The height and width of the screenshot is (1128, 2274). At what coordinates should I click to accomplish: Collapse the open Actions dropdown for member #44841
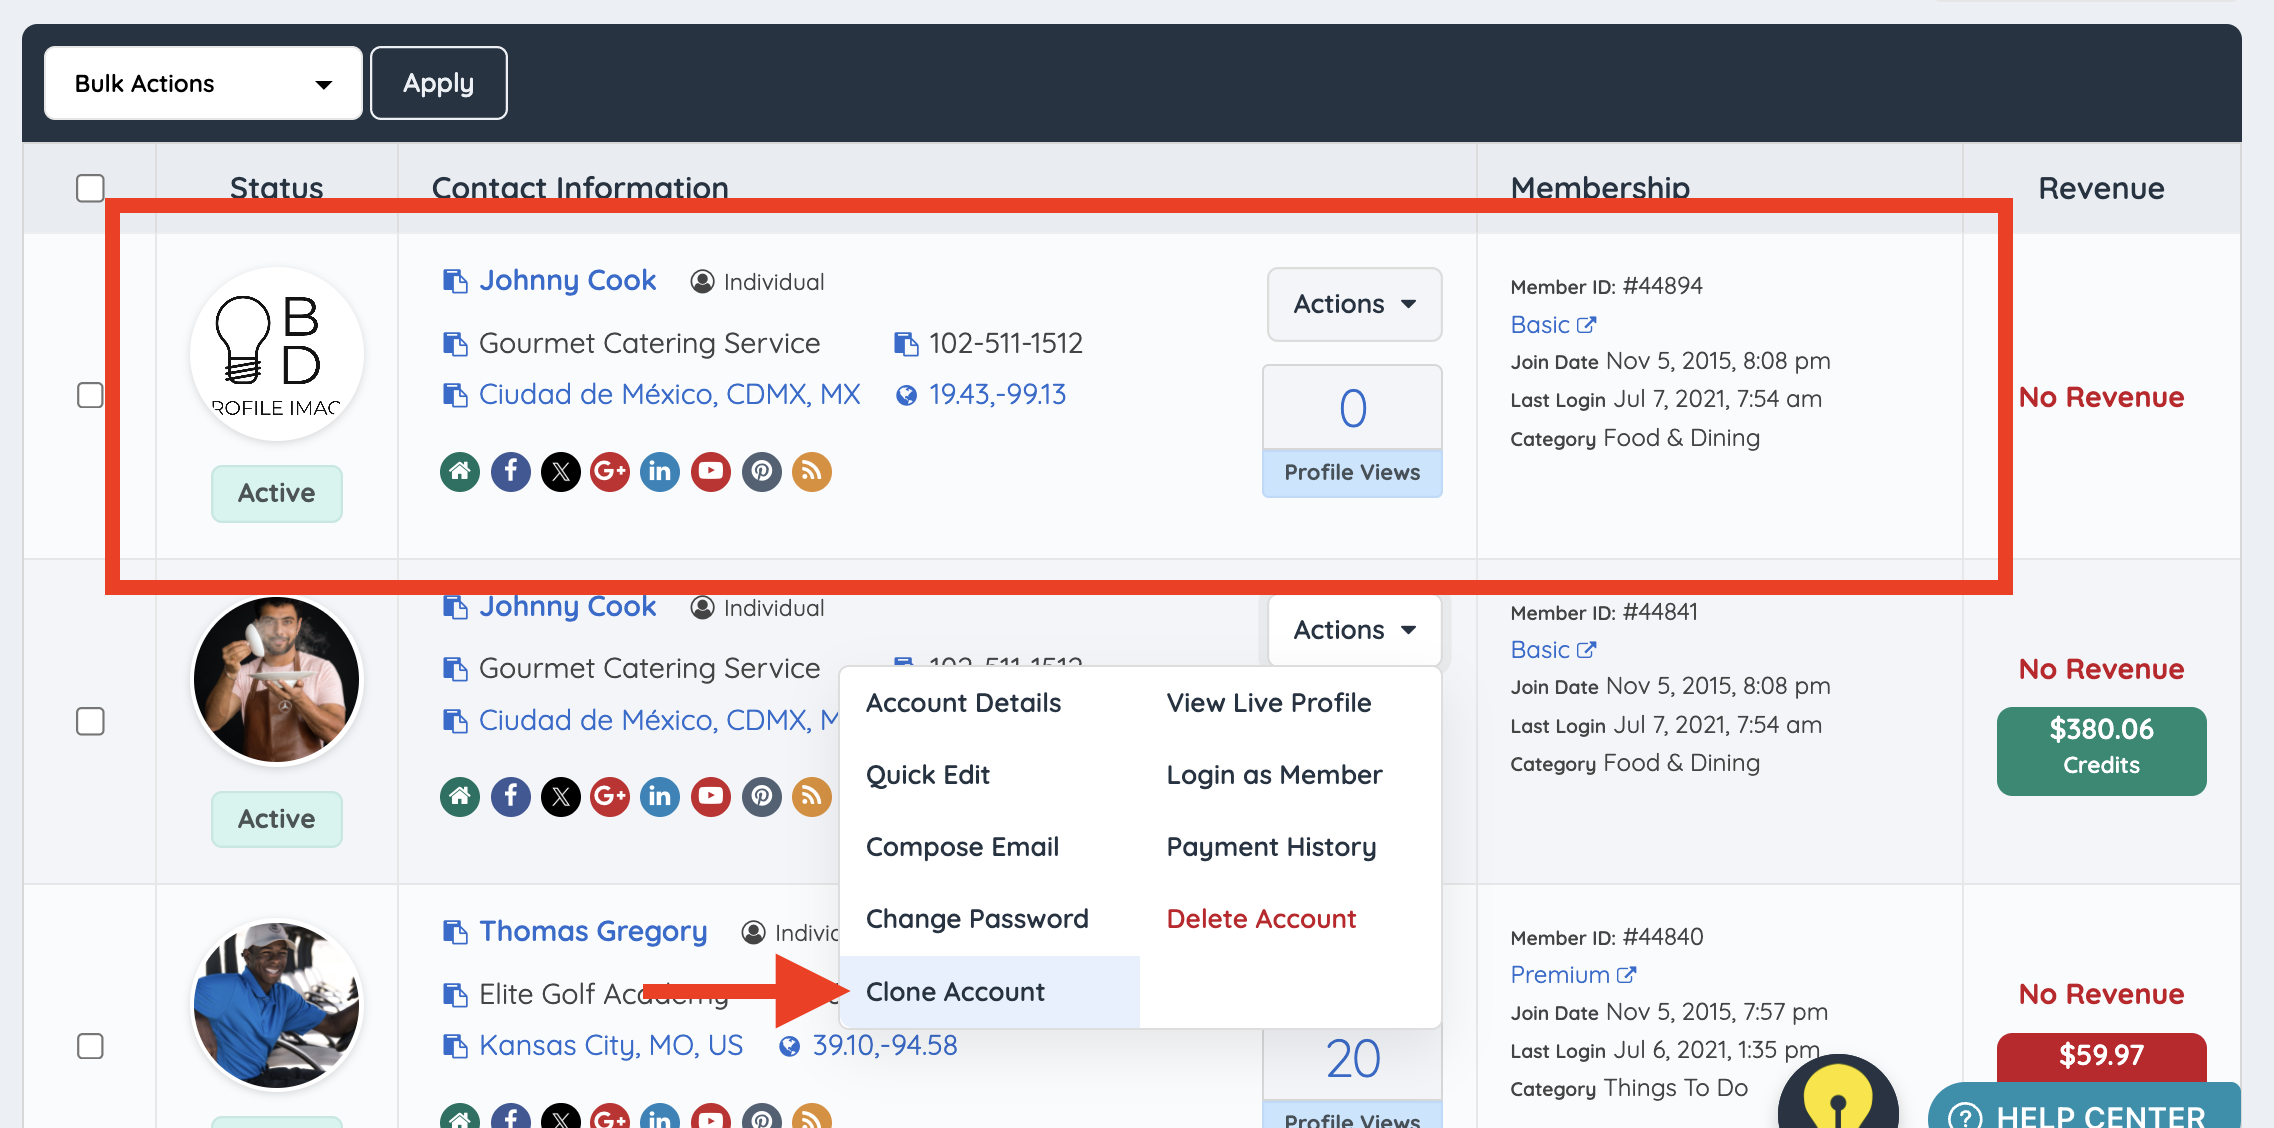pyautogui.click(x=1354, y=630)
